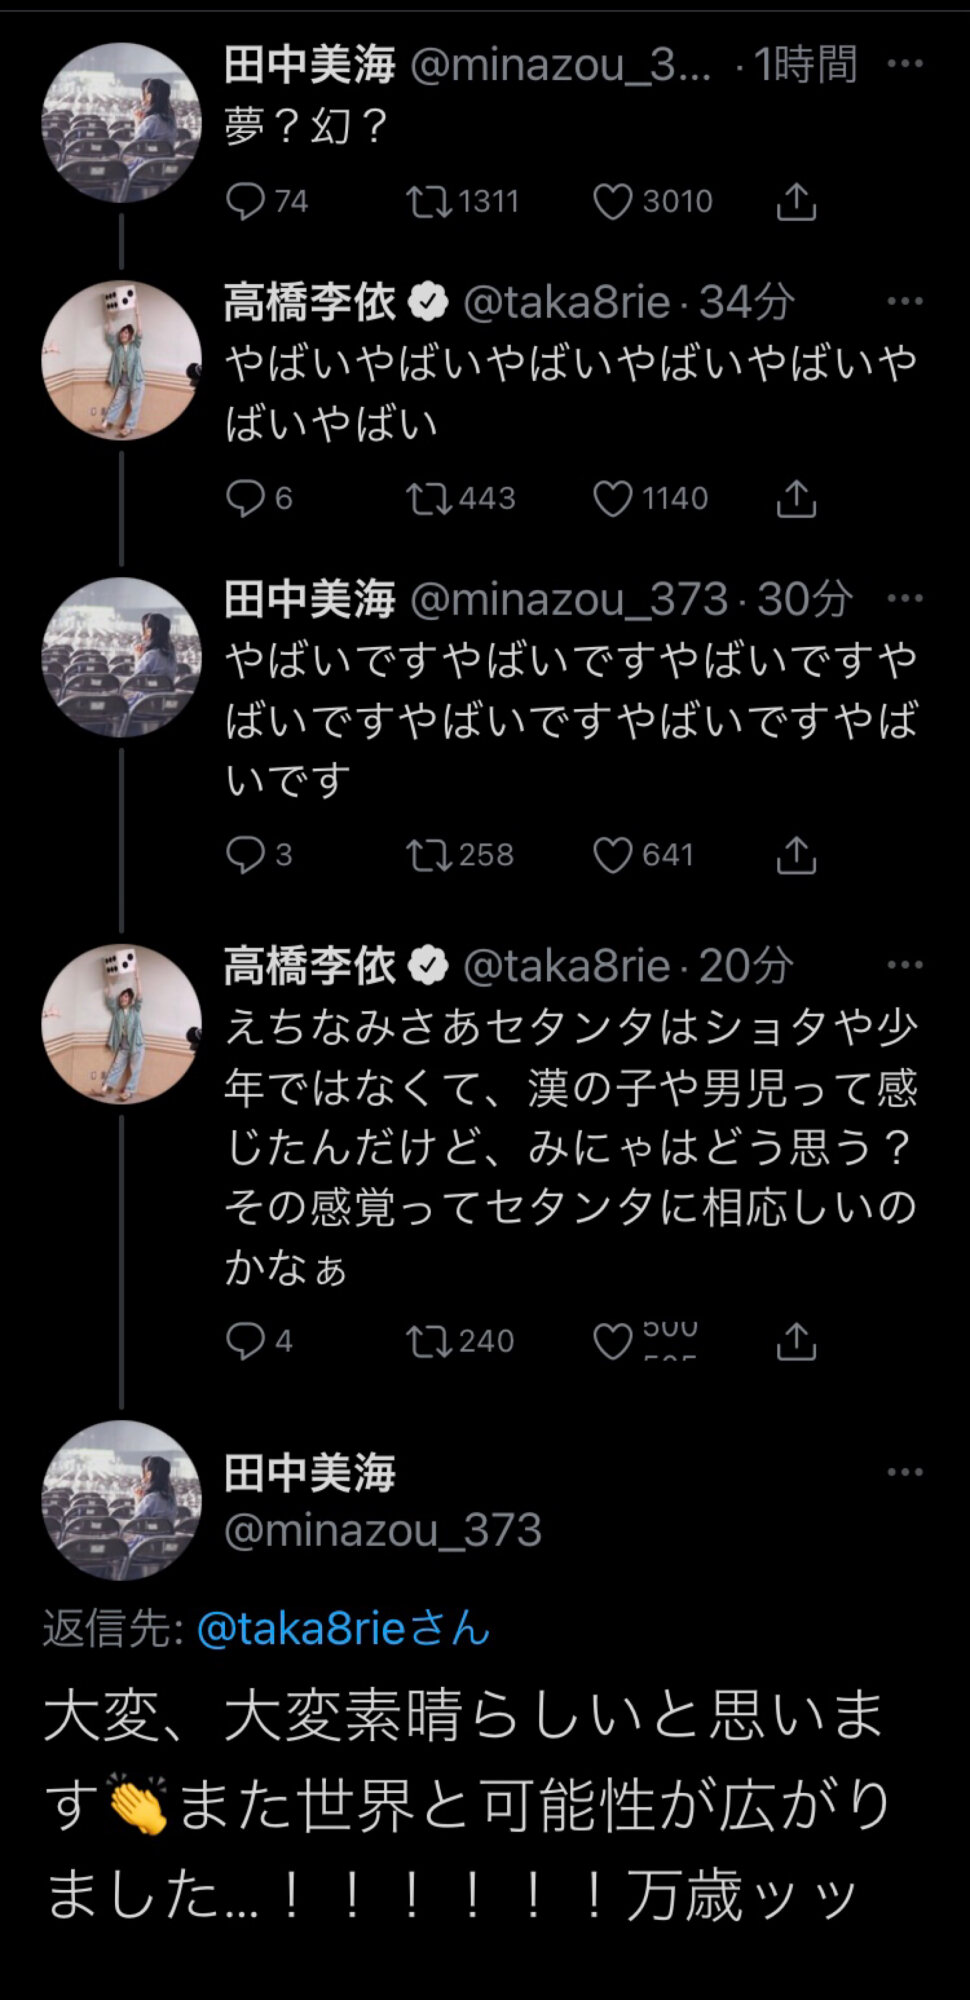This screenshot has height=2000, width=970.
Task: Retweet the tweet with 258 retweets
Action: point(428,855)
